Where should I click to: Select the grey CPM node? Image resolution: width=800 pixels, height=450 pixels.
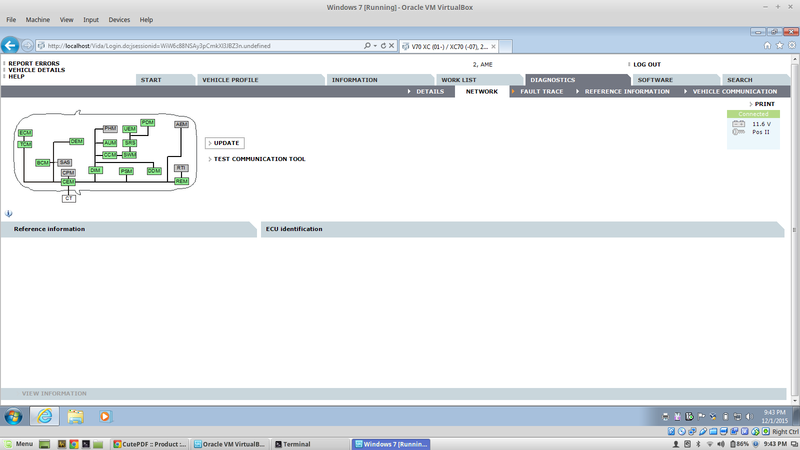click(68, 173)
